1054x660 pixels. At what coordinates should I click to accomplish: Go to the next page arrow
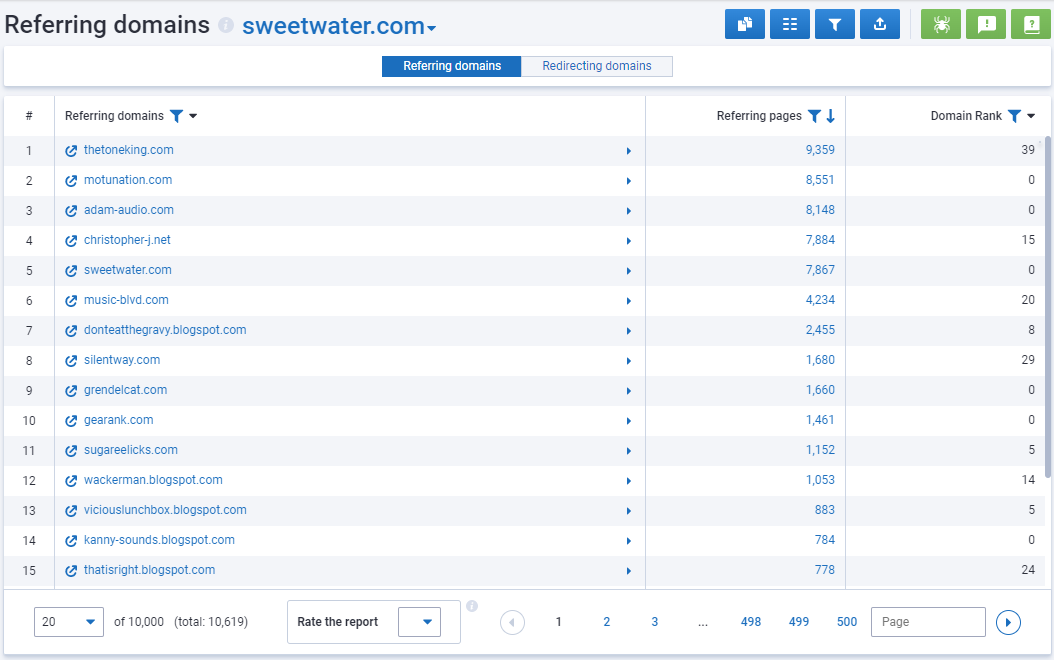coord(1008,622)
